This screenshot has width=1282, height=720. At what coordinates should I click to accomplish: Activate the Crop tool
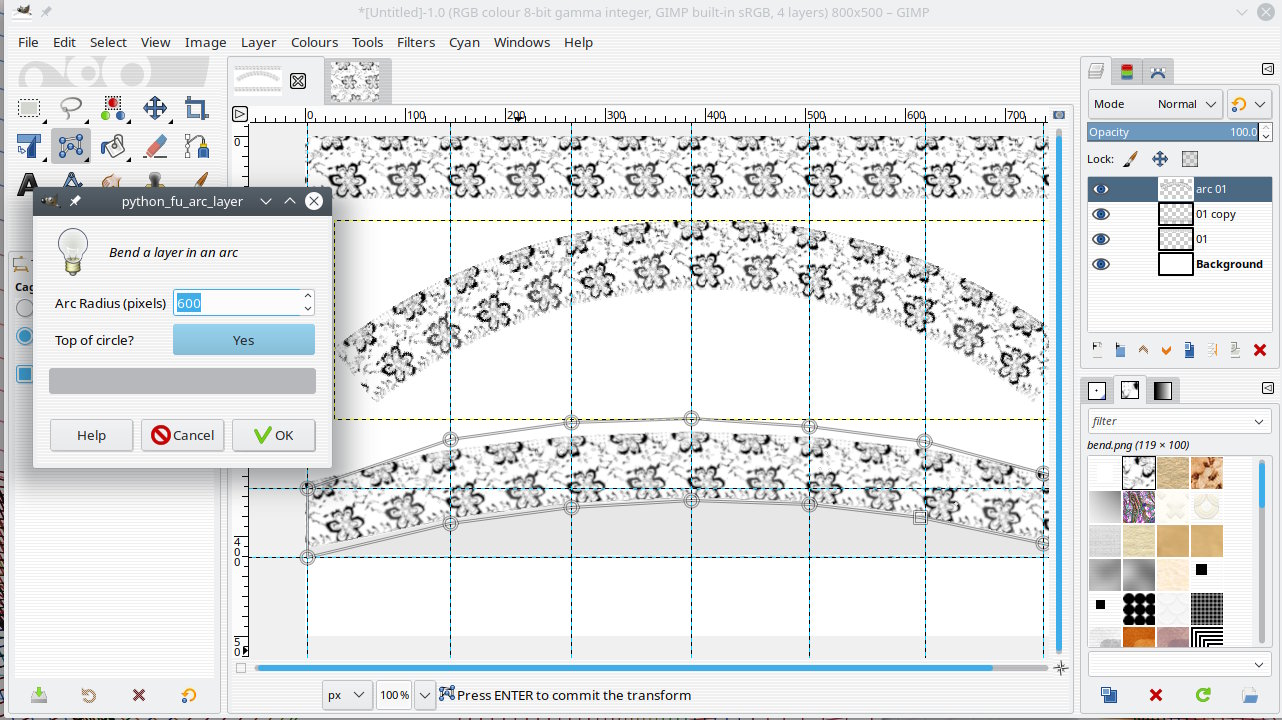pos(196,108)
